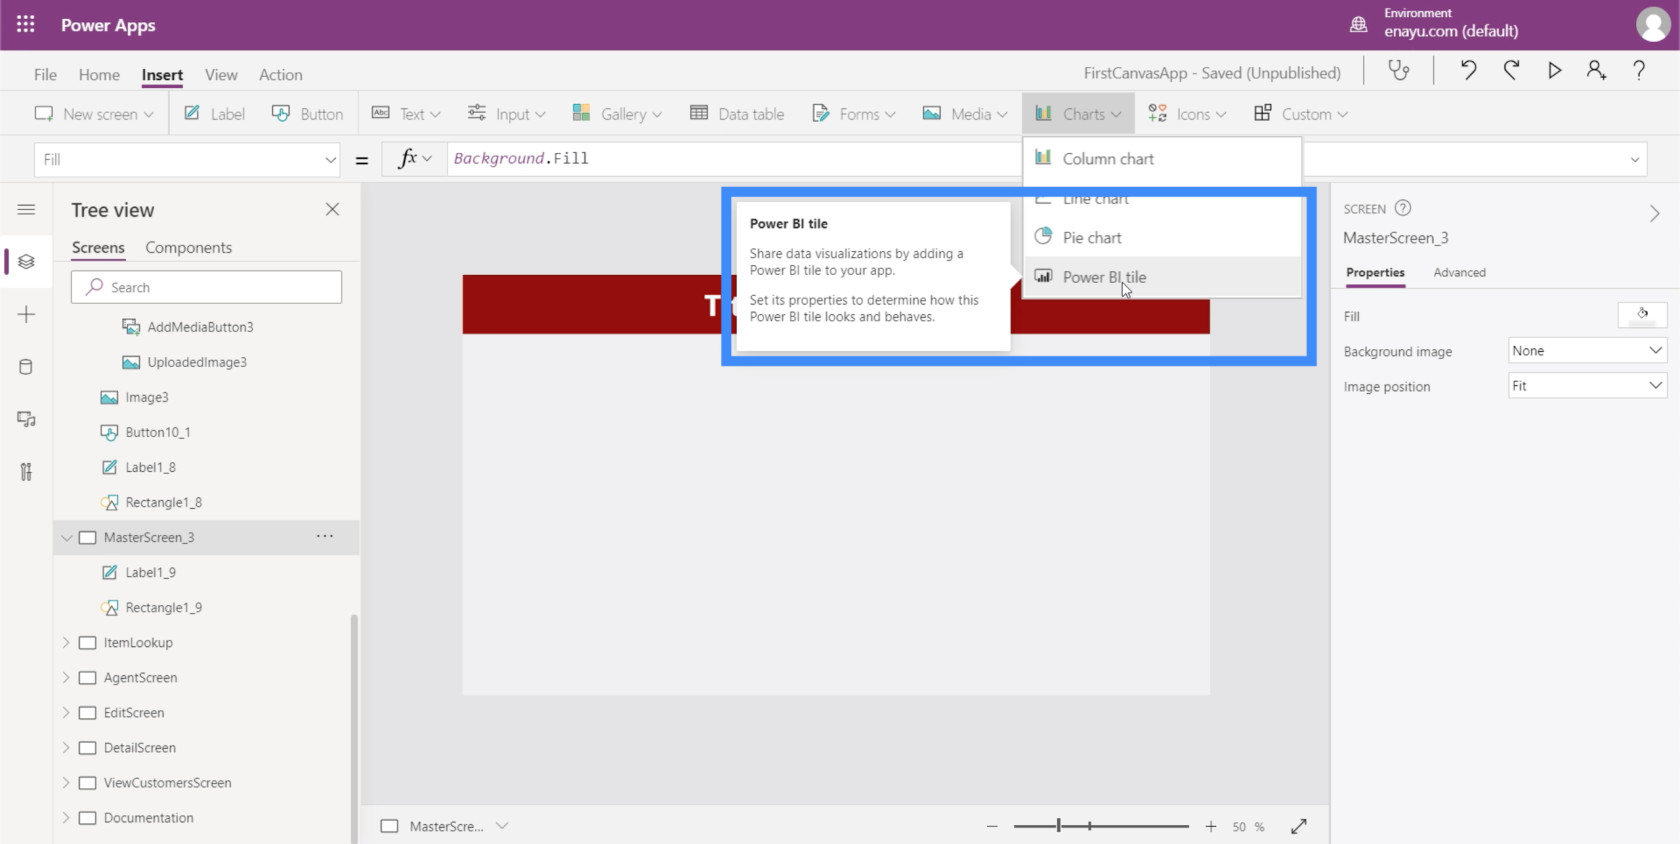Expand the Documentation screen node
1680x844 pixels.
[66, 817]
